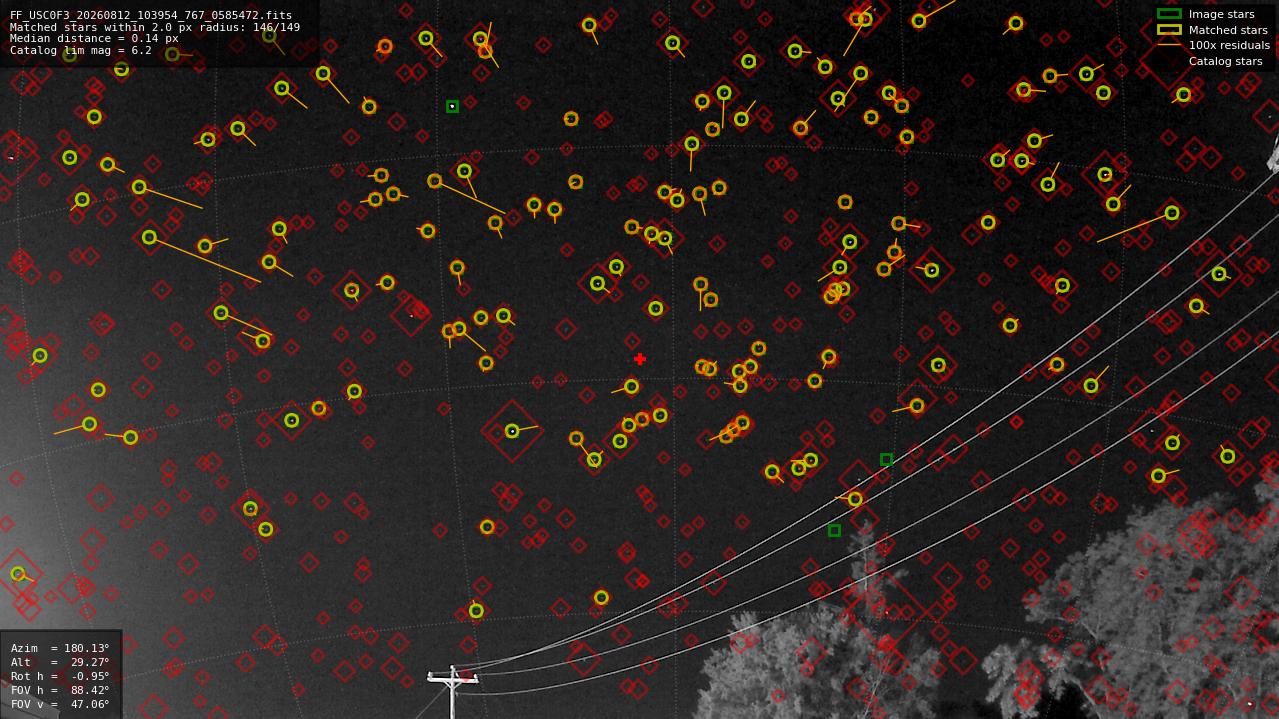Select matched star circle nearest utility pole
The width and height of the screenshot is (1279, 719).
point(476,611)
